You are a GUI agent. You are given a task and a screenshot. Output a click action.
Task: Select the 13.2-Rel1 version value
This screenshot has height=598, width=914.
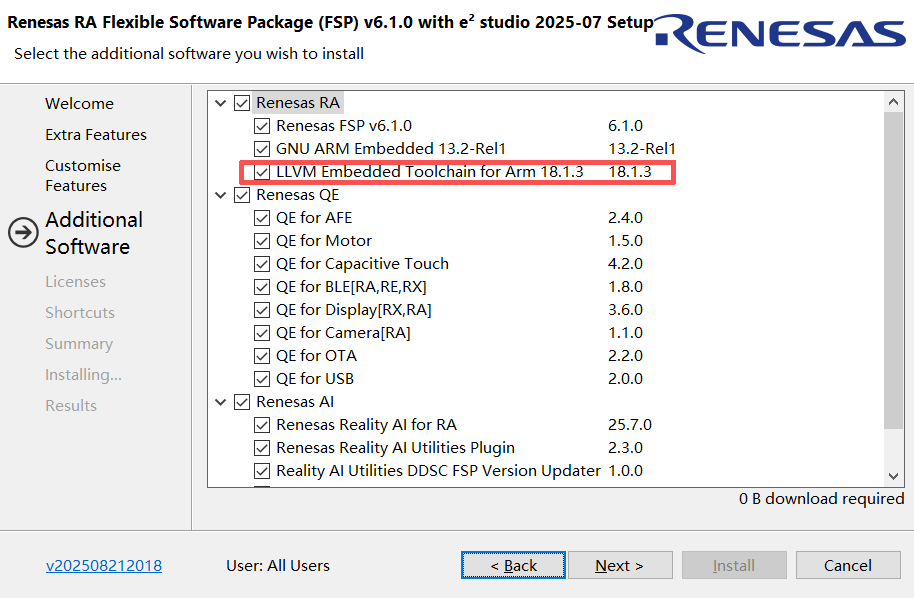pos(642,149)
